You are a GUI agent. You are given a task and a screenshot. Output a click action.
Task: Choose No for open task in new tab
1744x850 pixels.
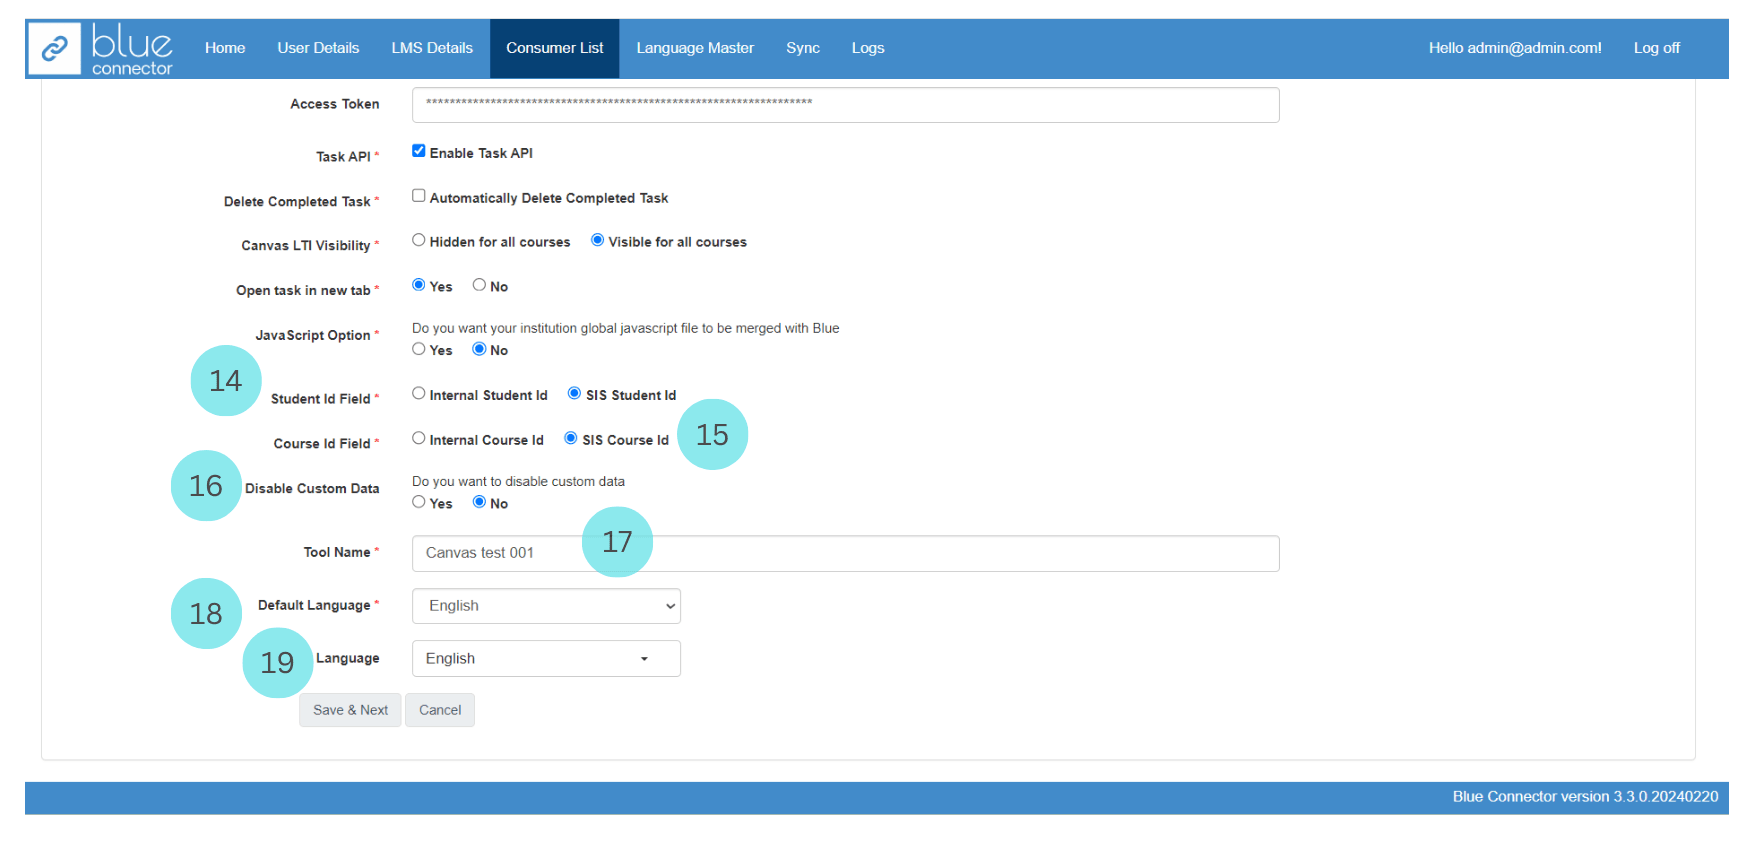(479, 285)
